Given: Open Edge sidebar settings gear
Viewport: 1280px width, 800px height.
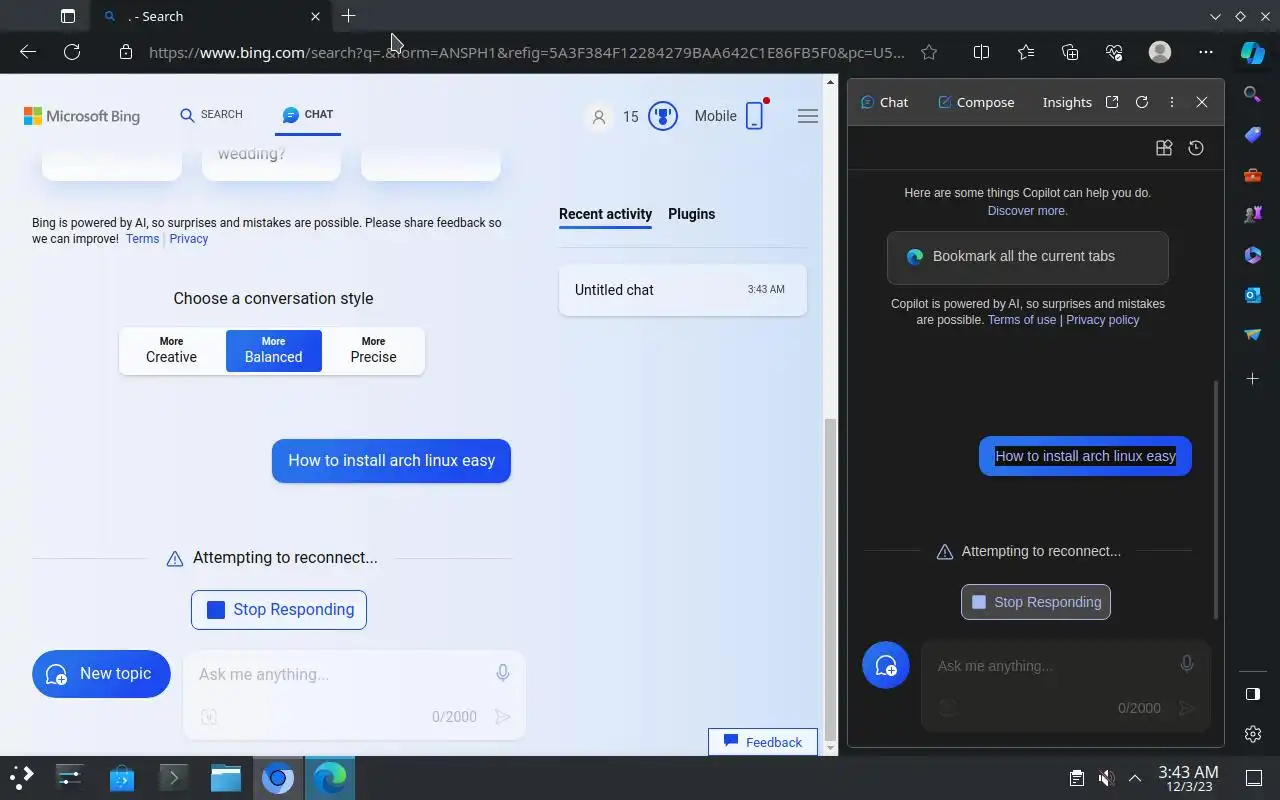Looking at the screenshot, I should tap(1253, 734).
